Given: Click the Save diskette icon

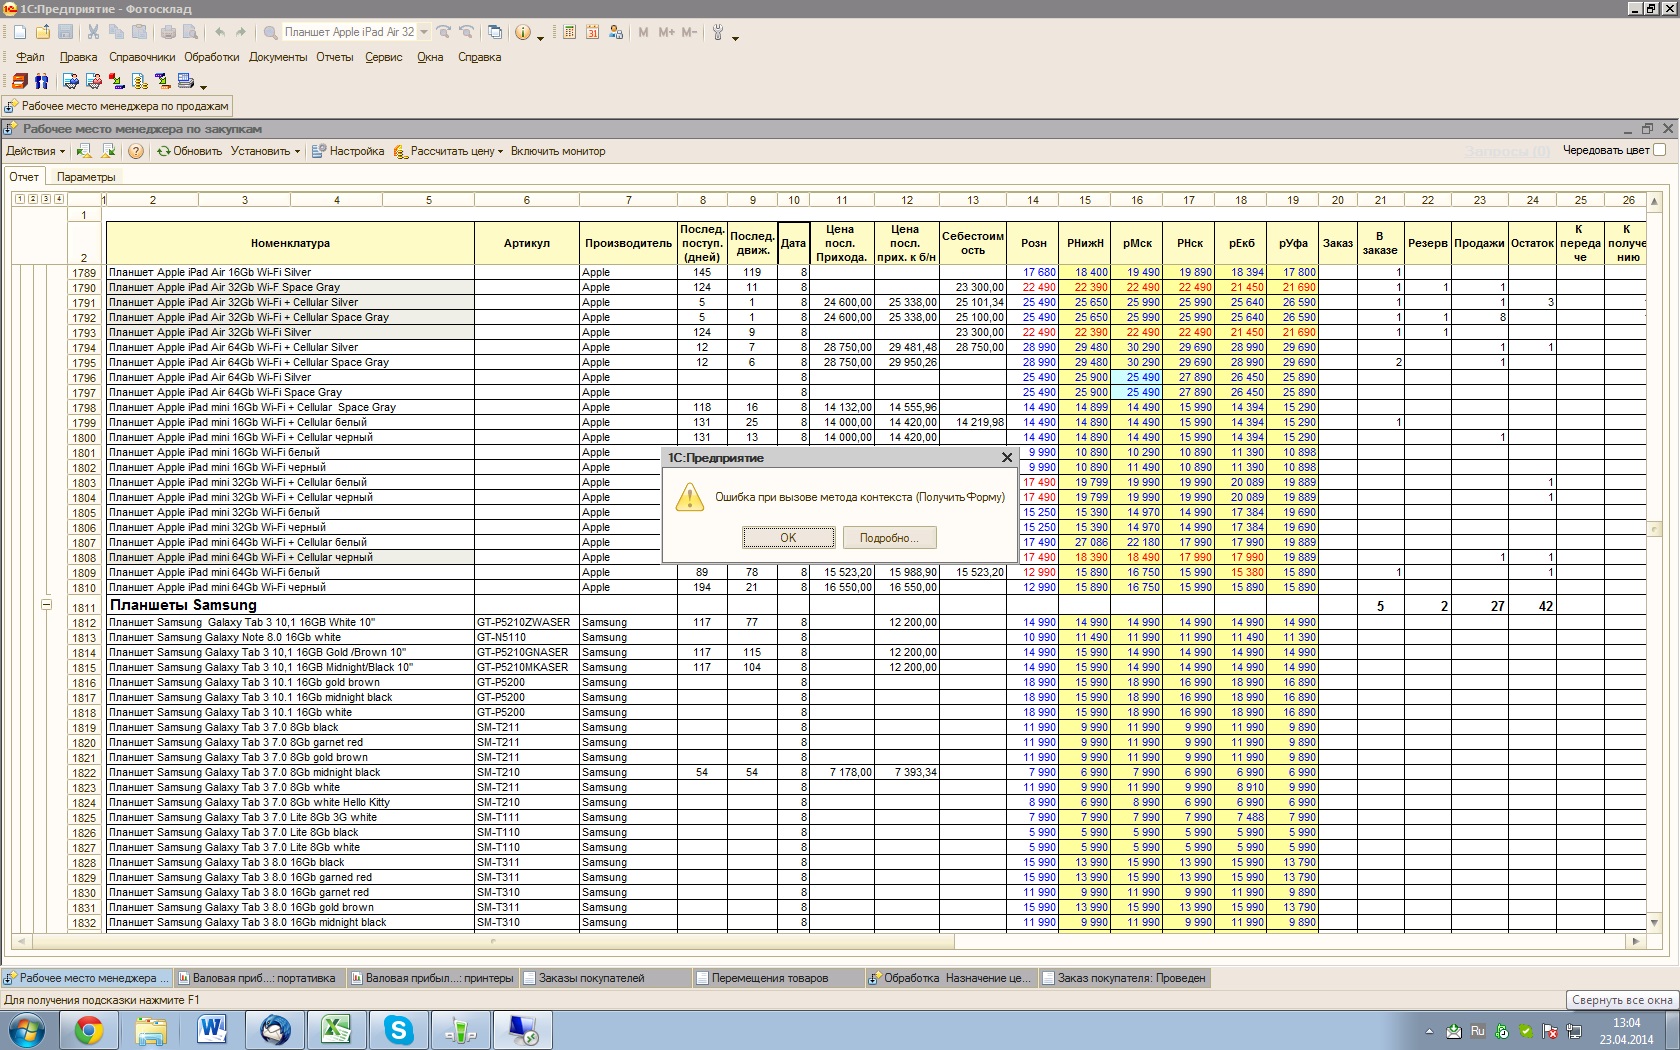Looking at the screenshot, I should tap(65, 32).
